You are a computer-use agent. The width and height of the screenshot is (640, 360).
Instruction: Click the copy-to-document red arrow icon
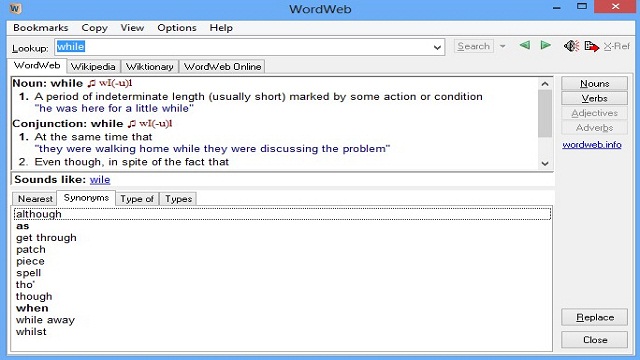point(591,46)
